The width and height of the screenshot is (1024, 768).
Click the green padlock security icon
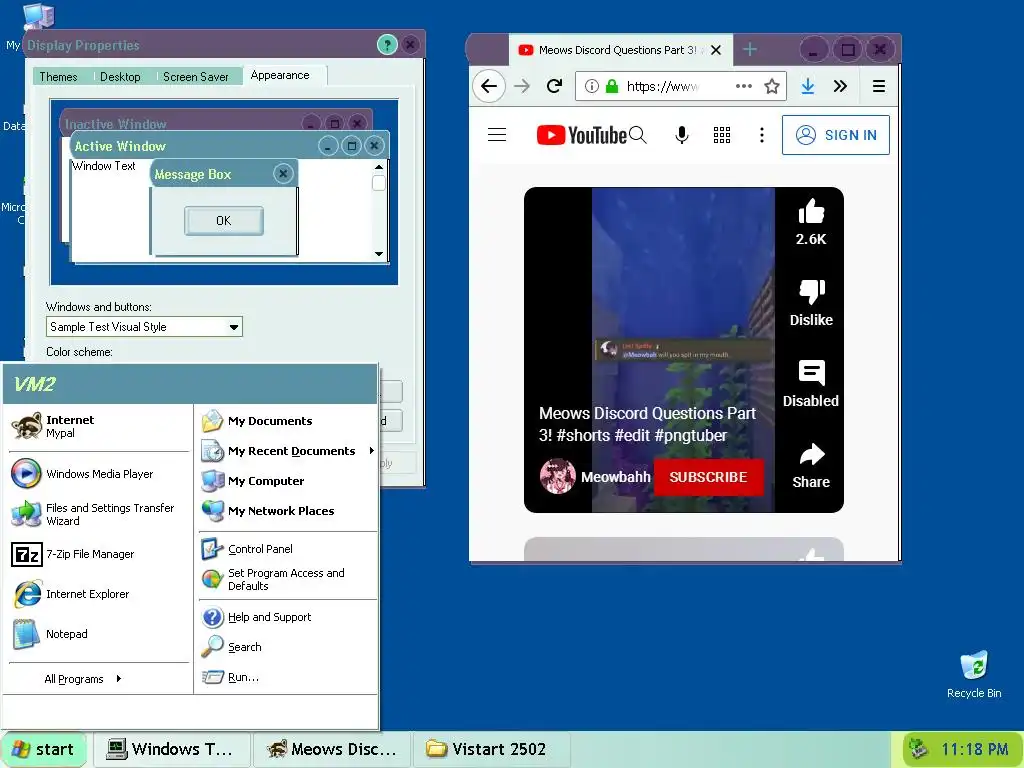tap(612, 86)
